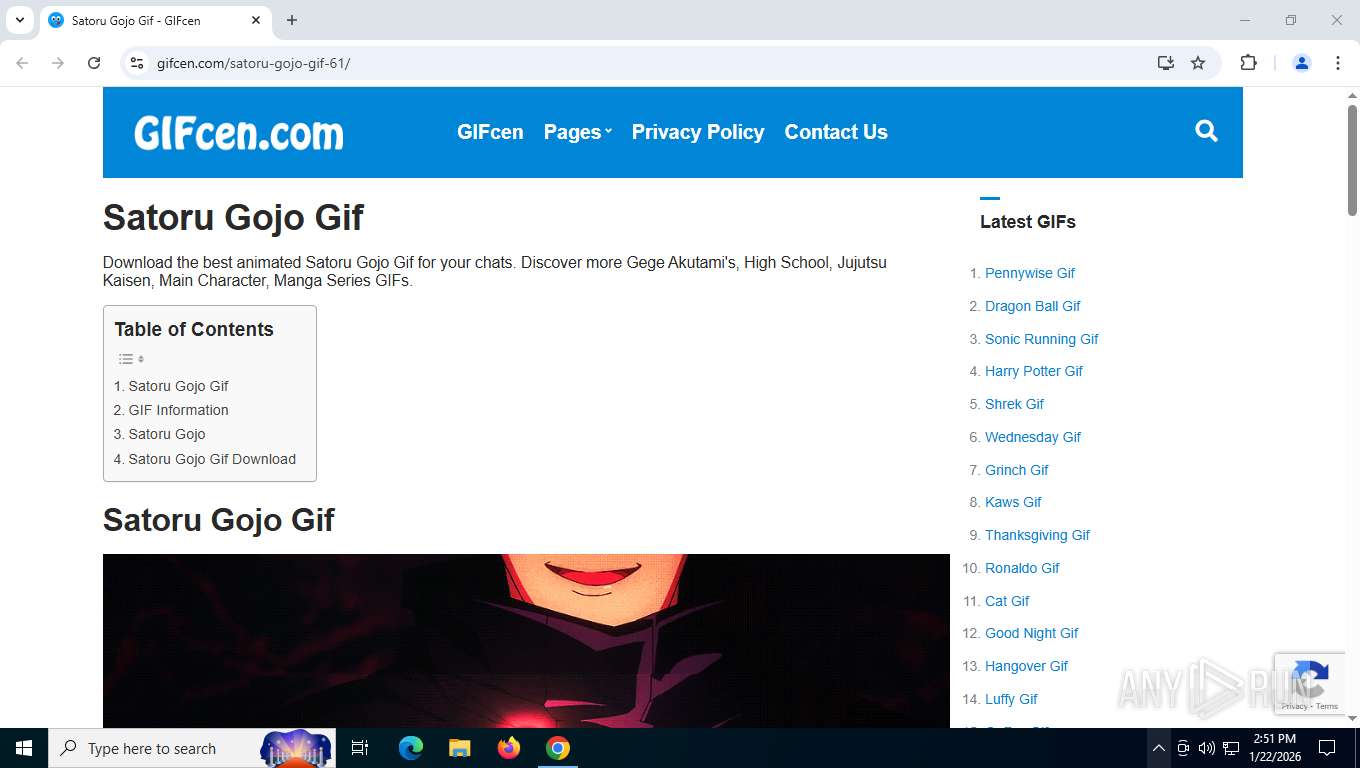Viewport: 1360px width, 768px height.
Task: Open the Wednesday Gif link
Action: coord(1033,437)
